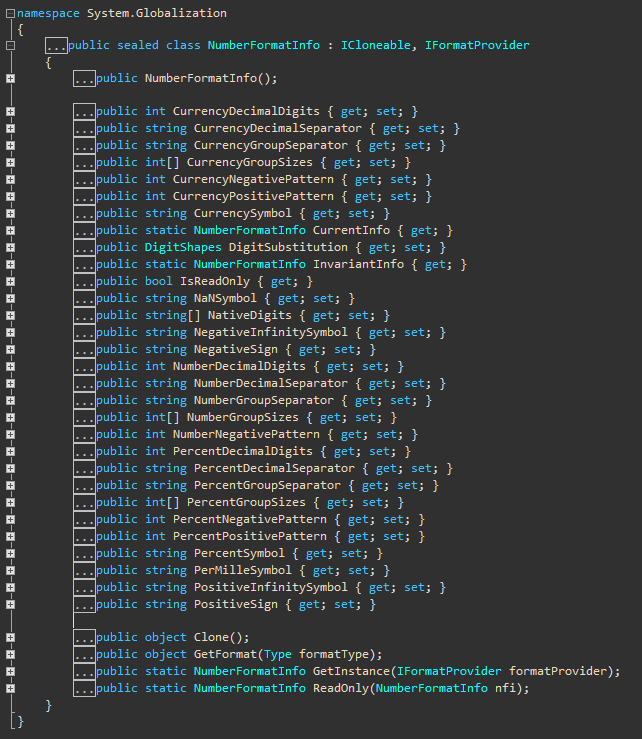Screen dimensions: 642x739
Task: Expand plus box beside DigitSubstitution
Action: pos(10,247)
